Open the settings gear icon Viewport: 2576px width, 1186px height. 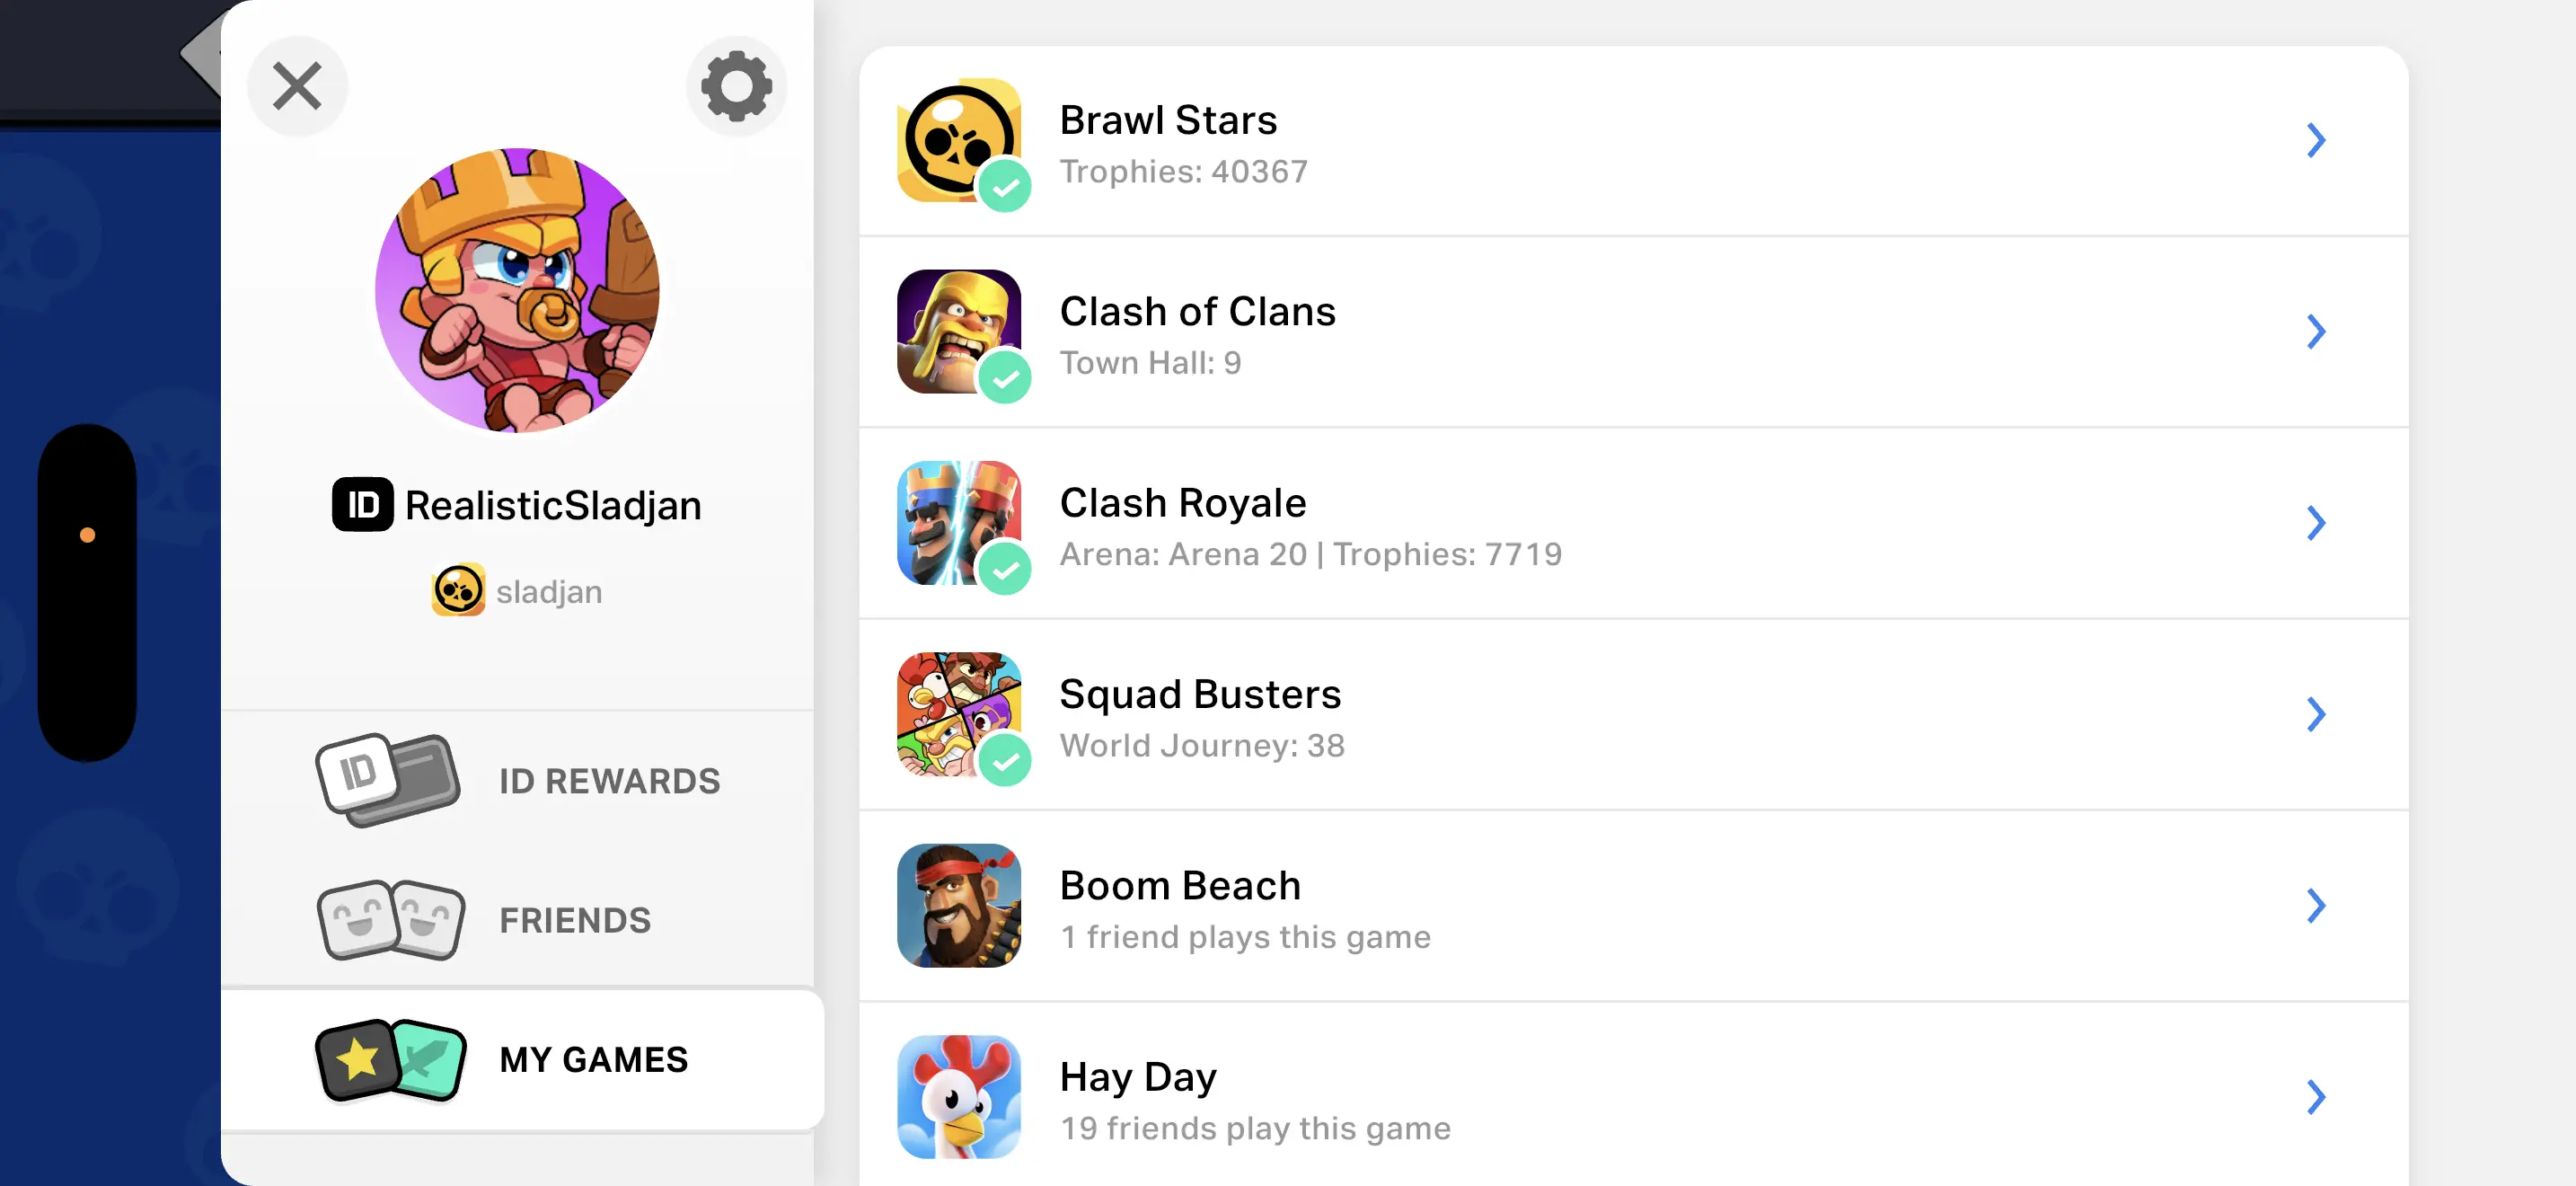click(x=736, y=86)
